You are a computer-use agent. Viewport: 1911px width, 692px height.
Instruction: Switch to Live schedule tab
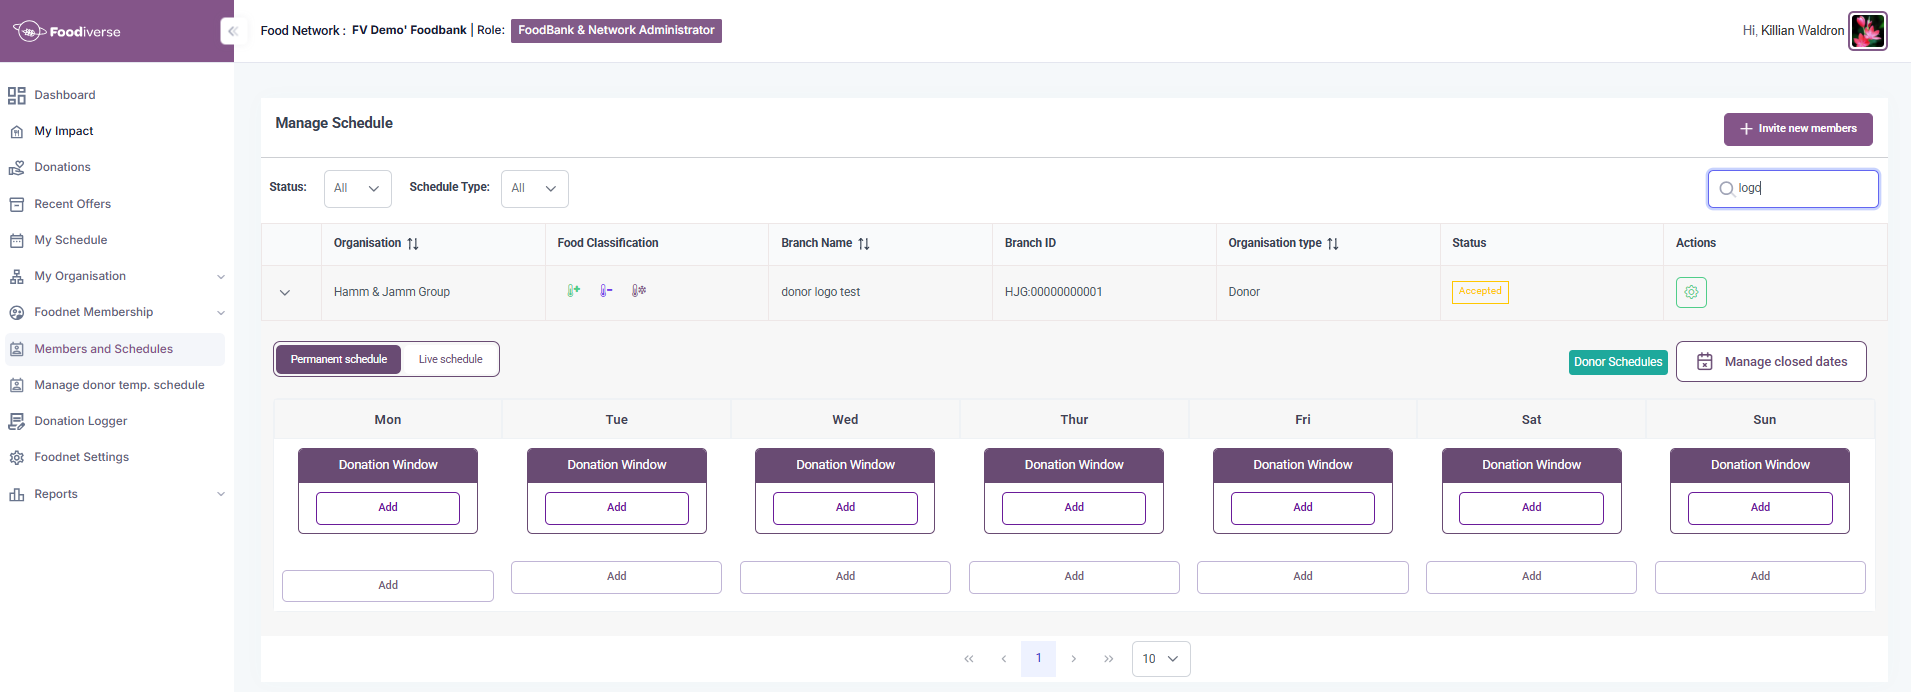450,359
